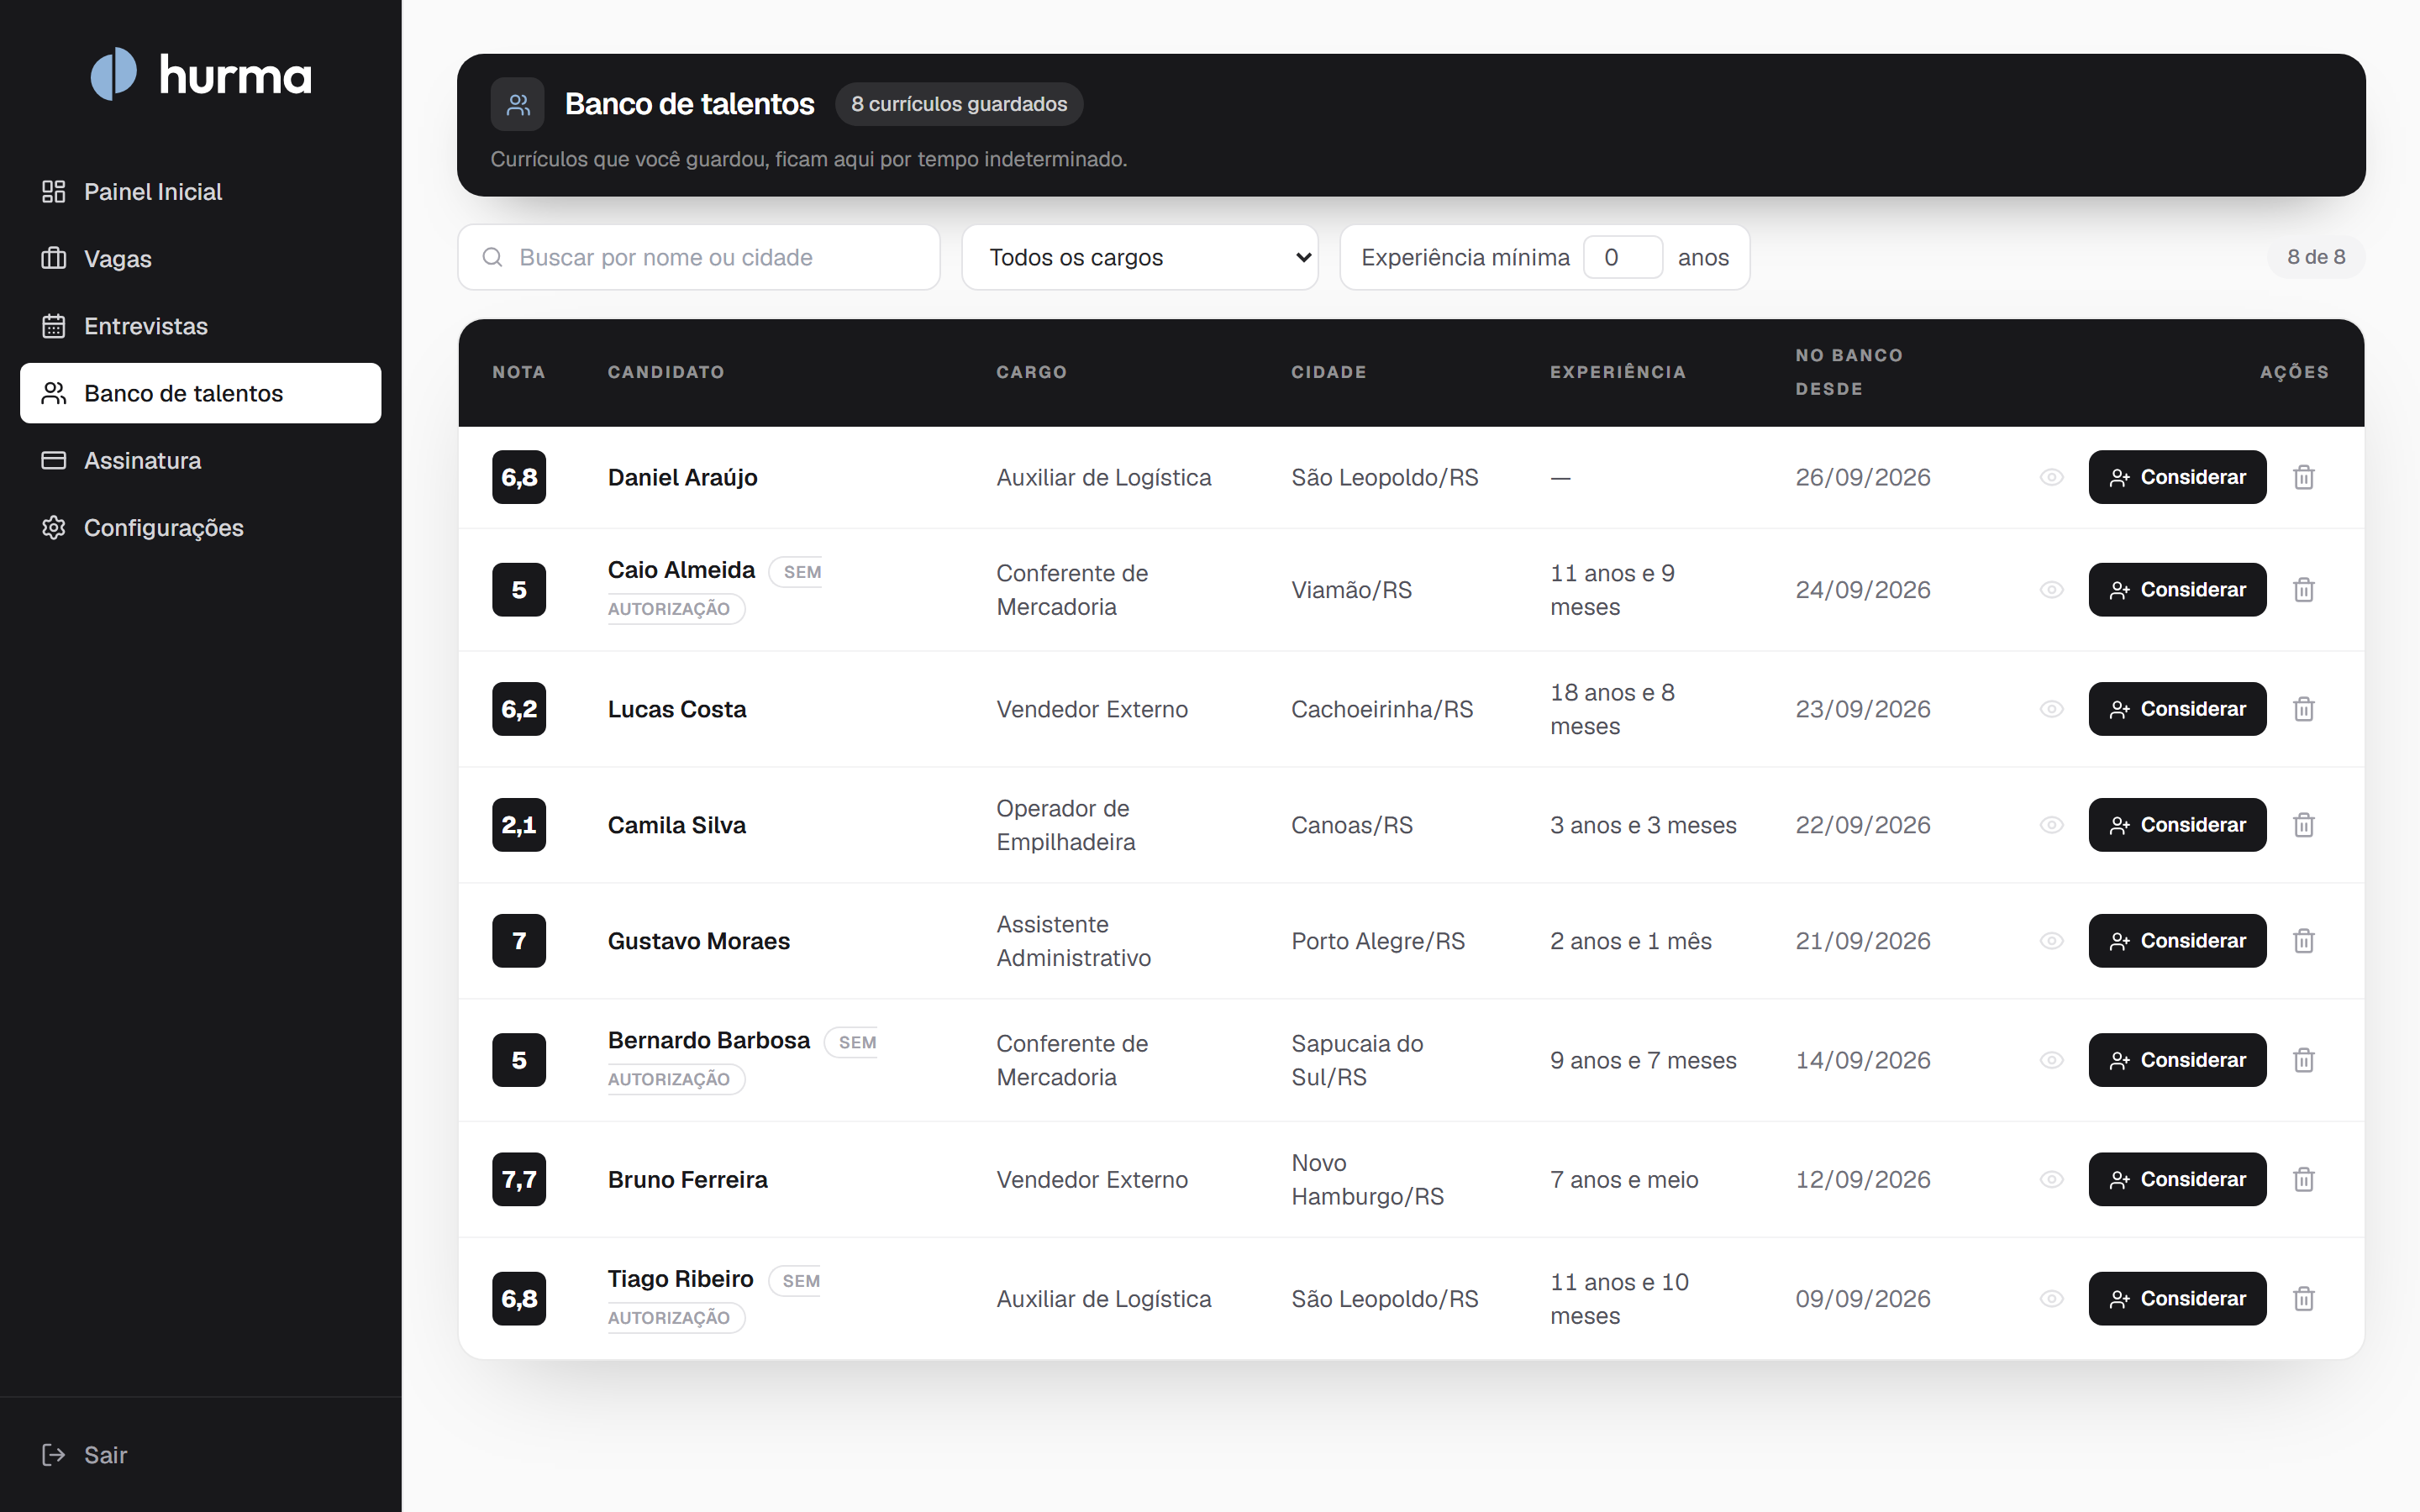
Task: Open Painel Inicial in sidebar
Action: coord(200,191)
